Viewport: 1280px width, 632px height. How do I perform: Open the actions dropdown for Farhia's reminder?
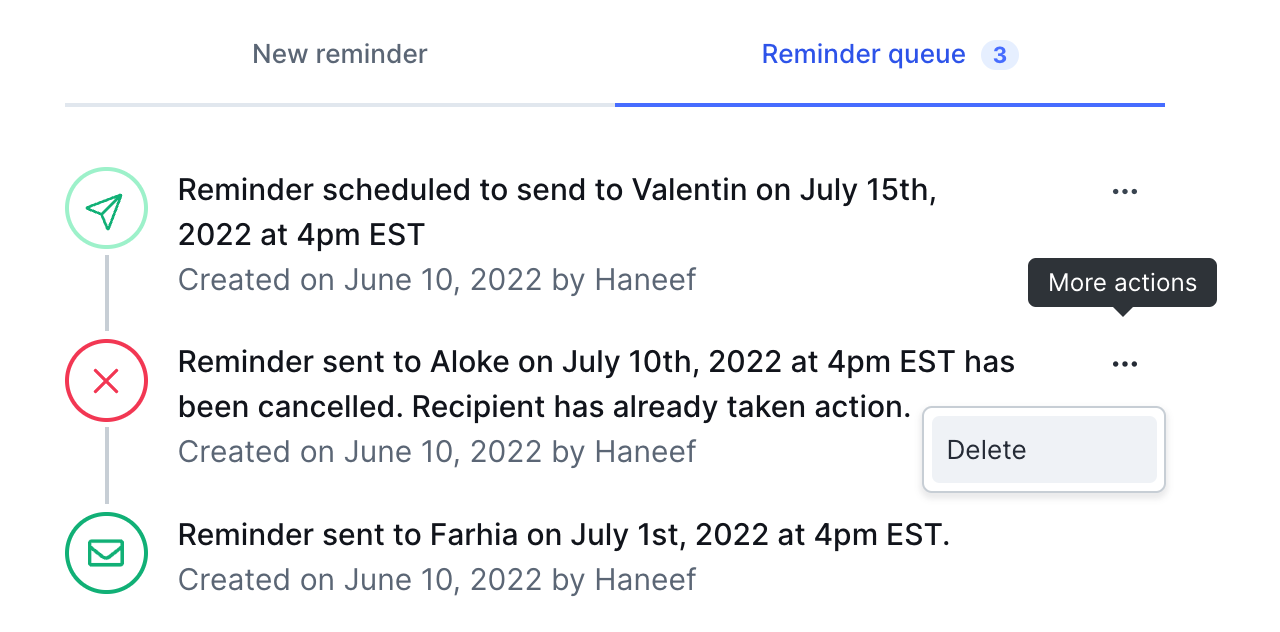tap(1125, 535)
